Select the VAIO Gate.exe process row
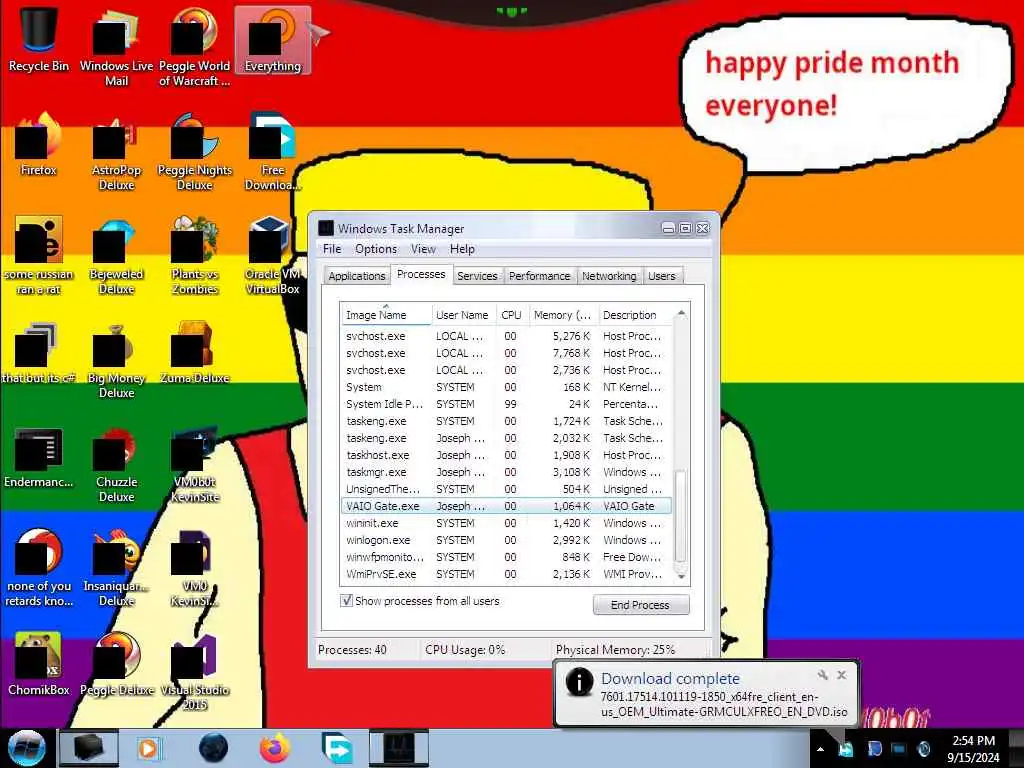 (x=506, y=506)
